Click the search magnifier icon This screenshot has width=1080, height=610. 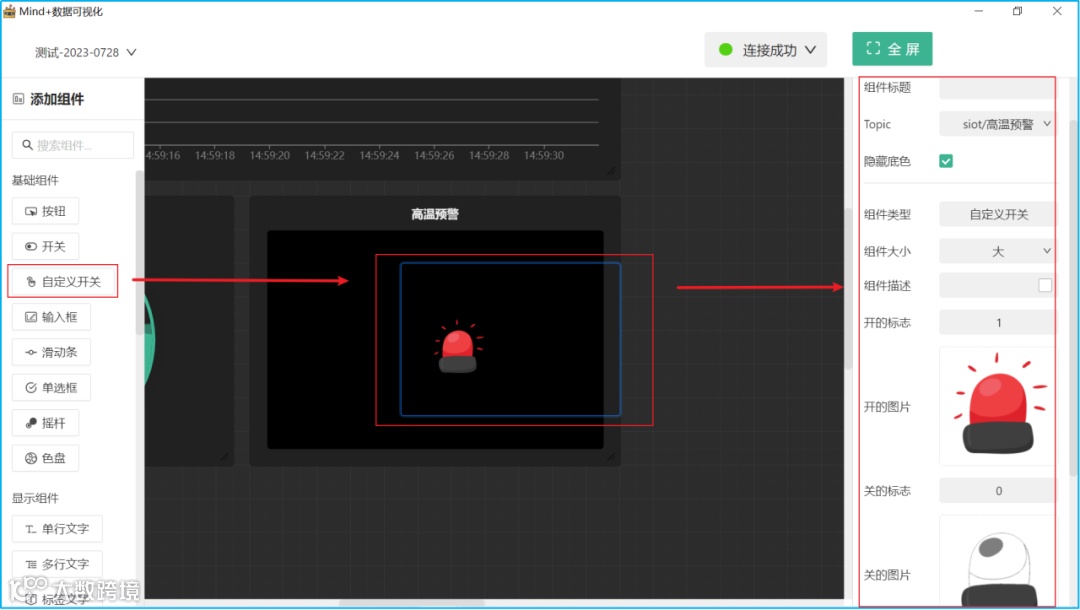[28, 145]
